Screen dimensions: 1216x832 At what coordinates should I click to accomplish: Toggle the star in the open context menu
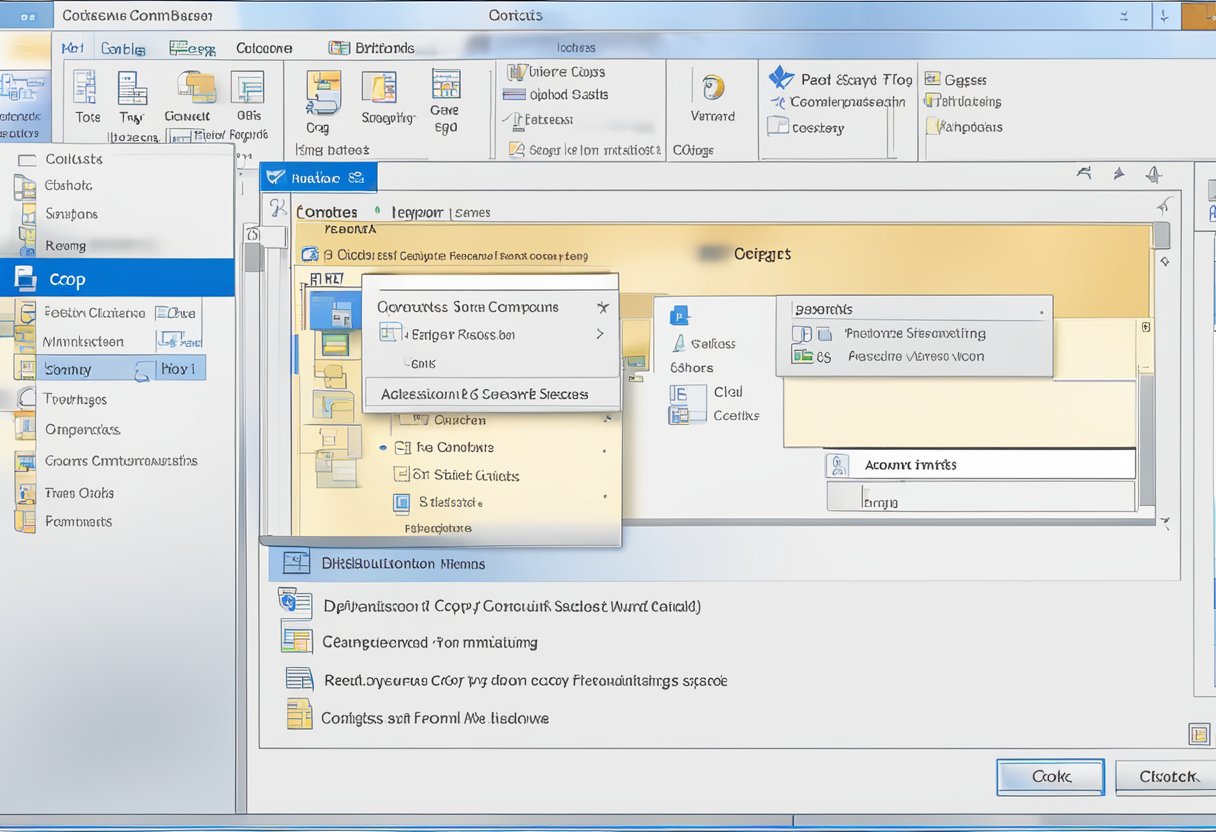tap(603, 307)
